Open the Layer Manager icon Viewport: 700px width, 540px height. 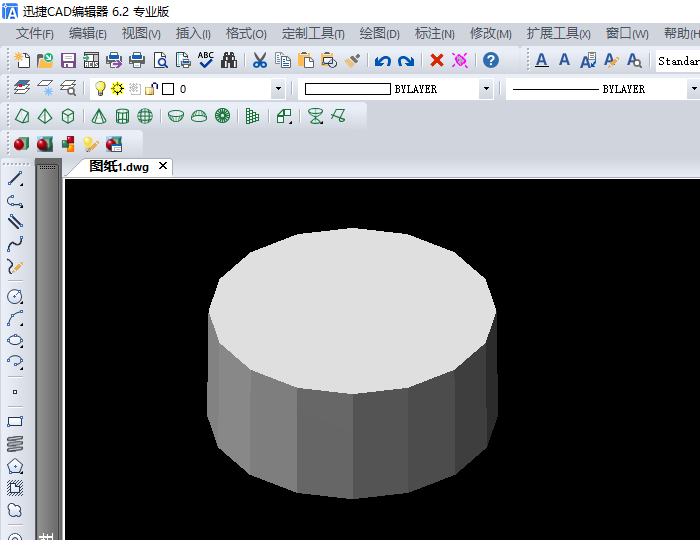22,88
